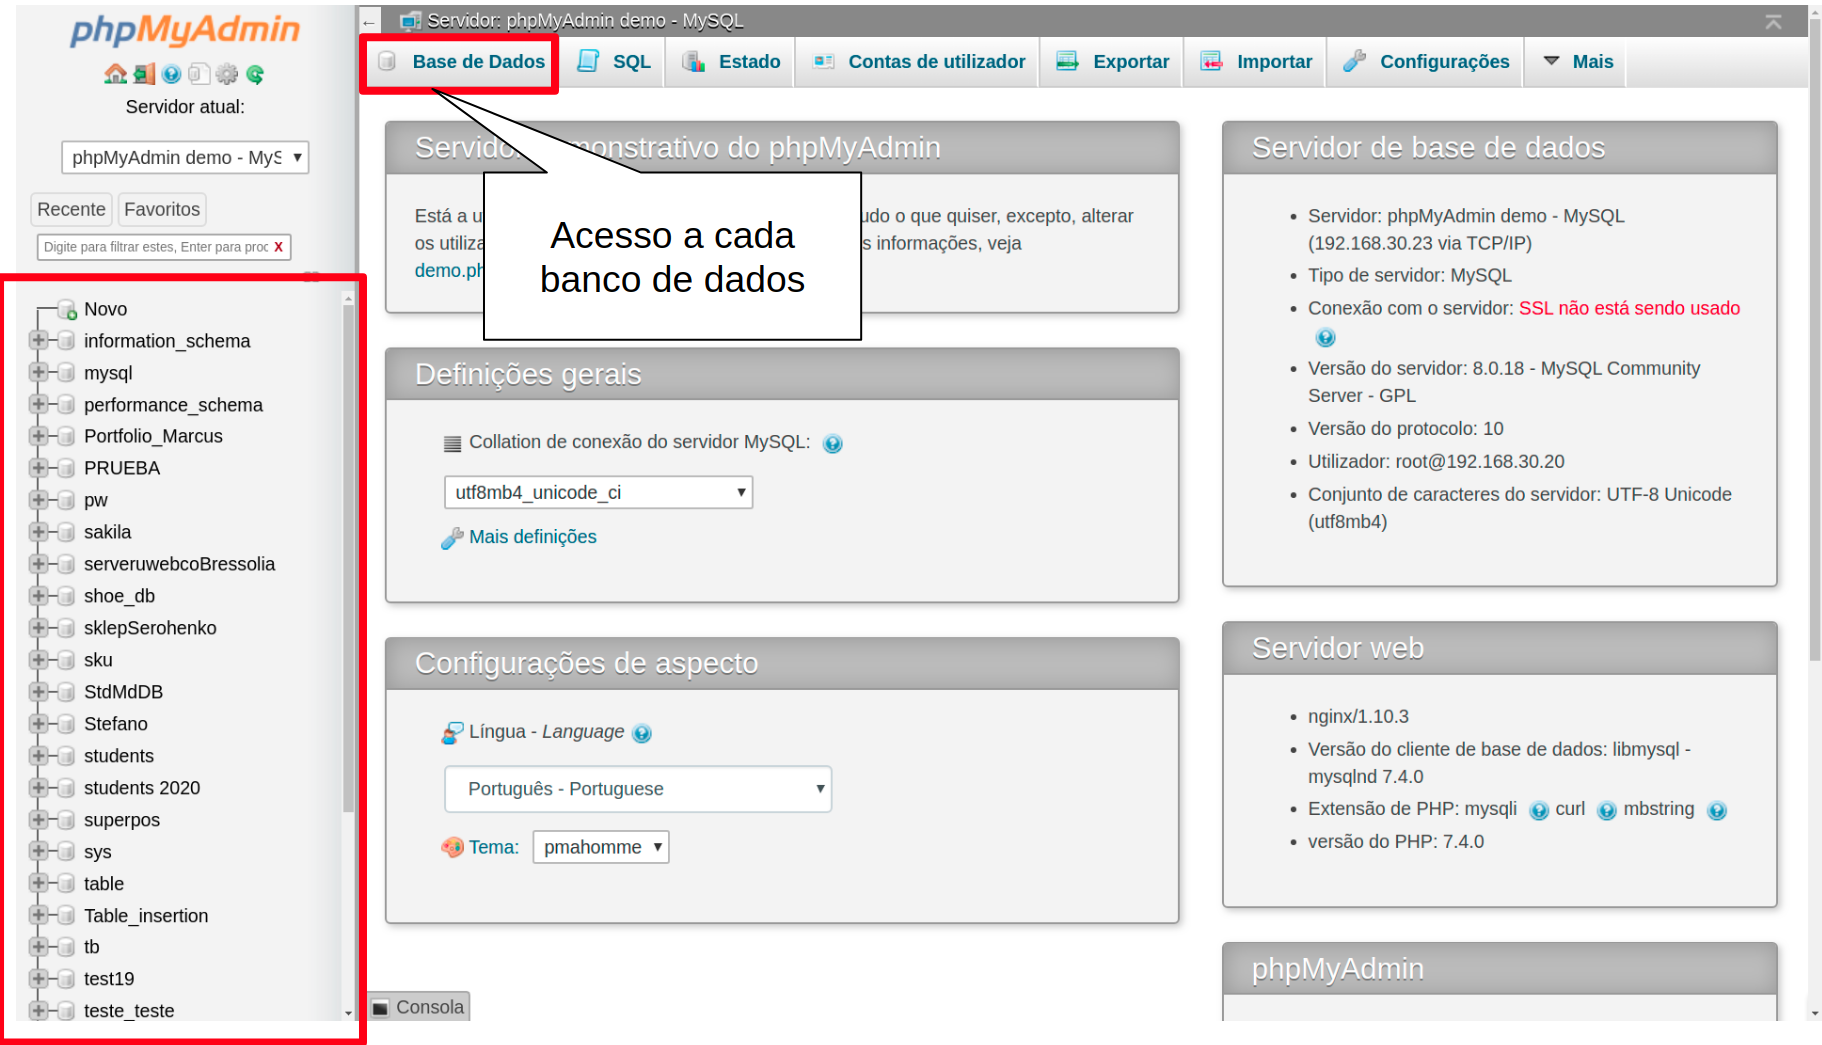The image size is (1822, 1045).
Task: Open the server selection dropdown
Action: point(185,157)
